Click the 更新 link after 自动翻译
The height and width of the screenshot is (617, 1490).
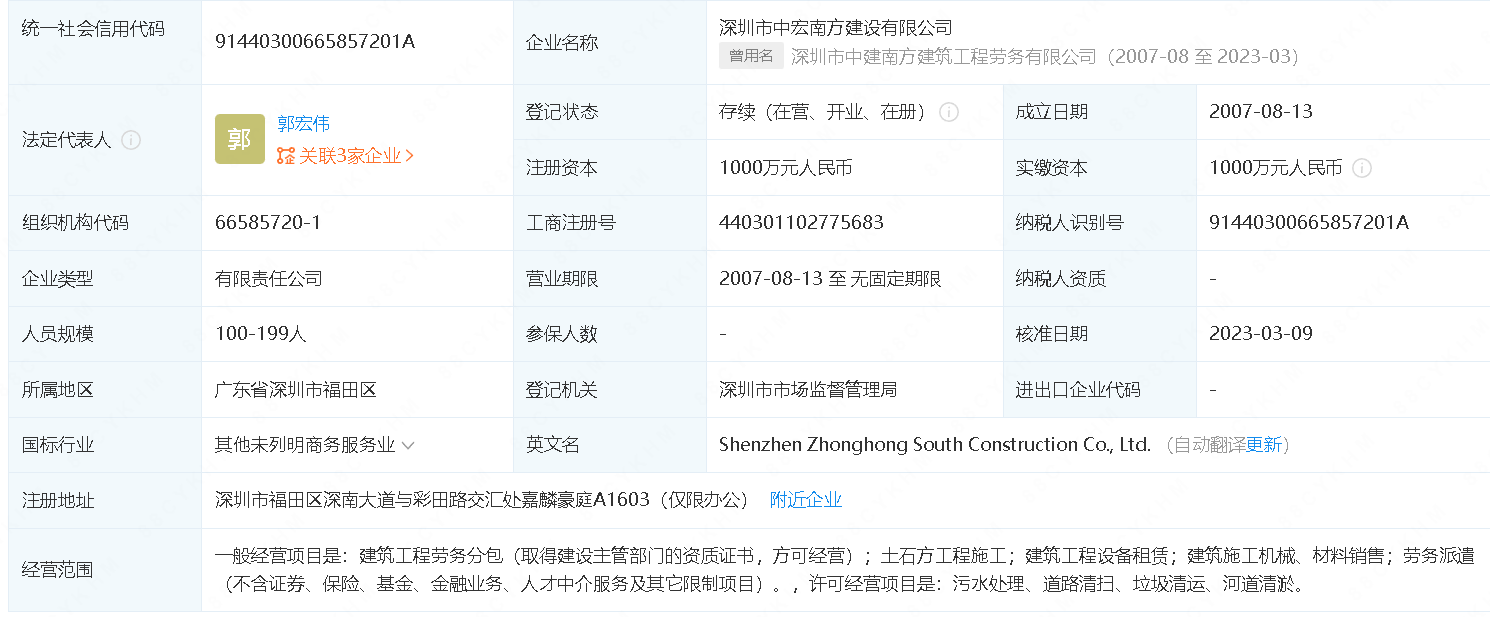(x=1264, y=445)
